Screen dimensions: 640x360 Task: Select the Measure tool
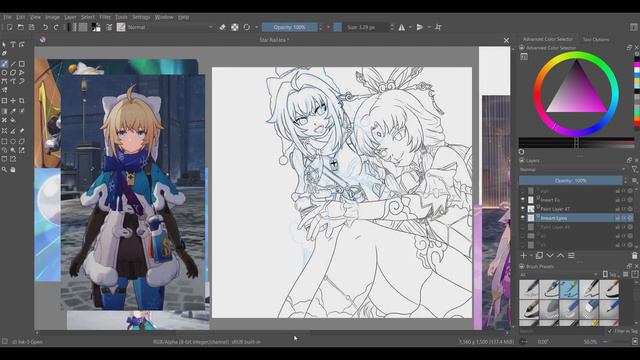13,131
